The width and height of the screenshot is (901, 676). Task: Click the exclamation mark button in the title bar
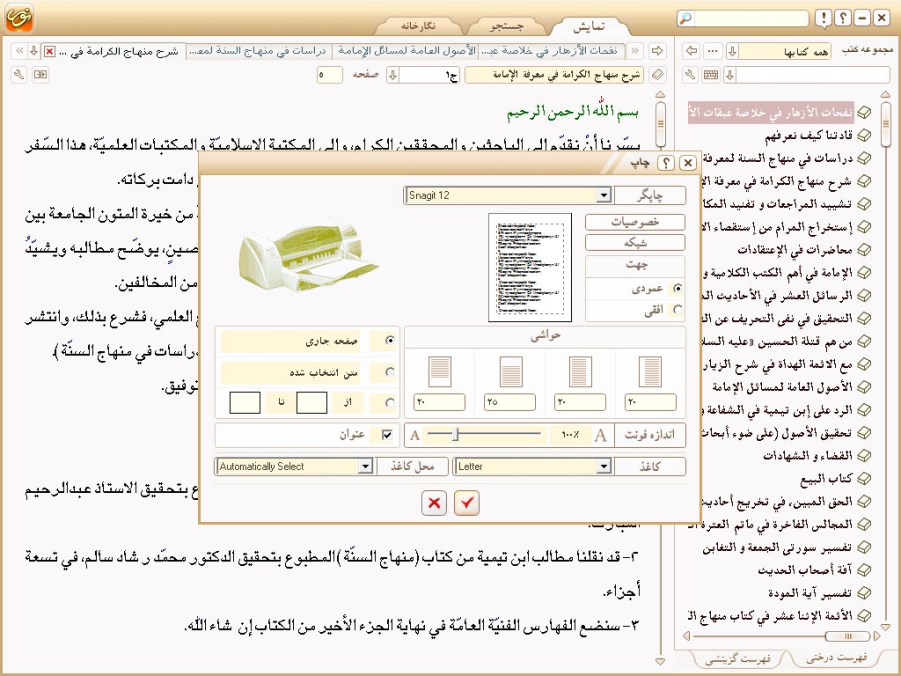point(824,18)
